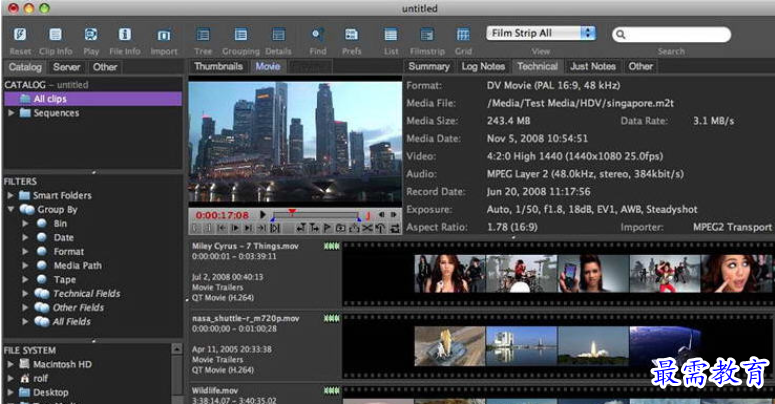The width and height of the screenshot is (775, 404).
Task: Select the Wildlife.mov clip
Action: [x=214, y=391]
